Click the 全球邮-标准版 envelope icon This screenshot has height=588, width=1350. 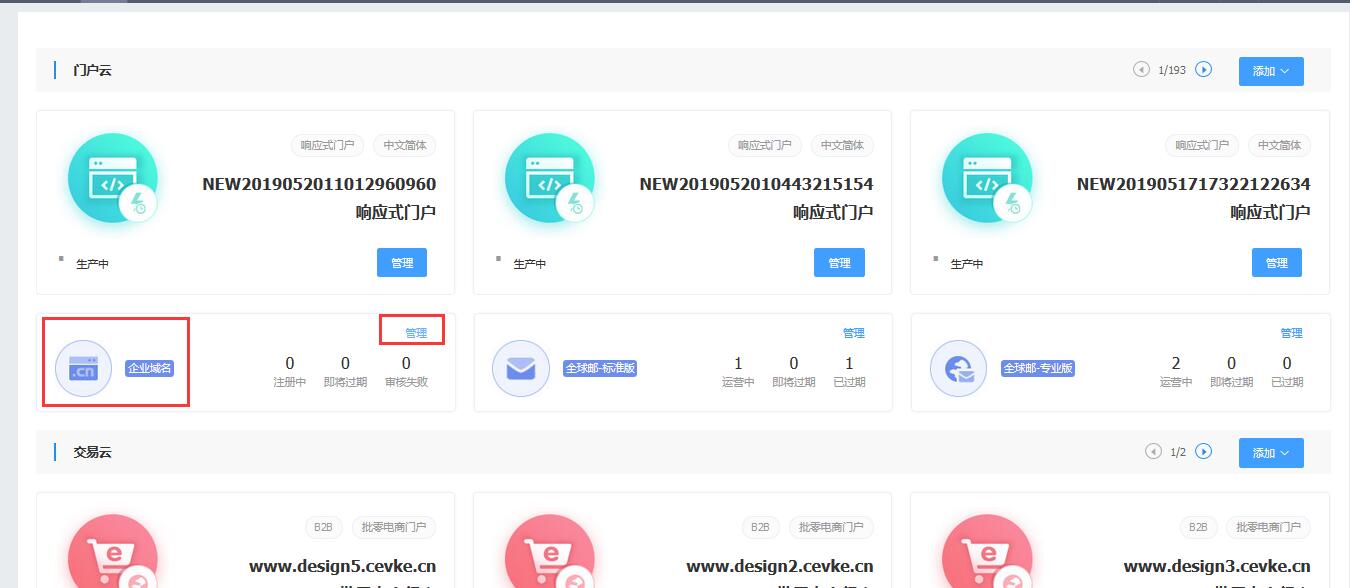point(520,368)
